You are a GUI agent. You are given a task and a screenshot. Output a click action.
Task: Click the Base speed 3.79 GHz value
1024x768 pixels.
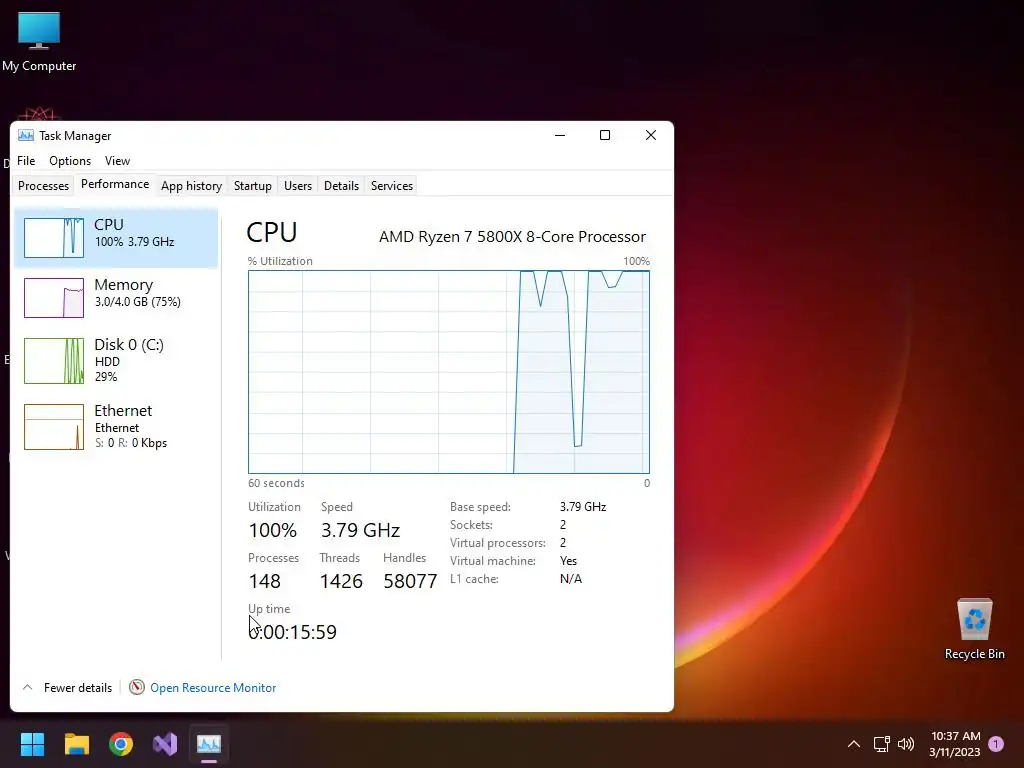pos(583,507)
